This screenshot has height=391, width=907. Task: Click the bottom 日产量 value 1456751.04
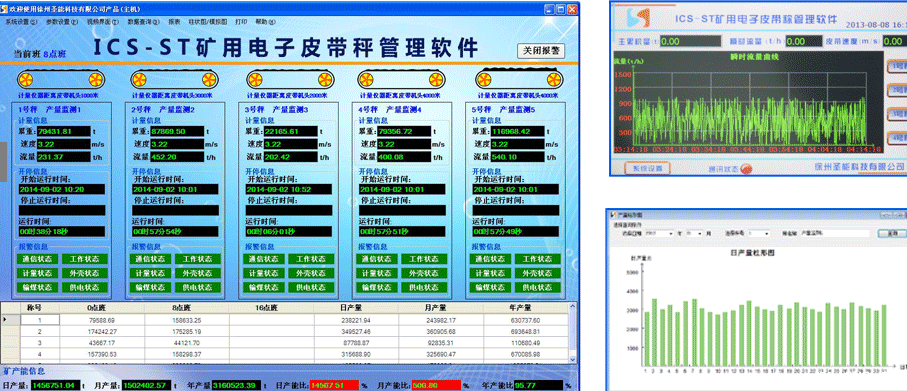[x=56, y=386]
